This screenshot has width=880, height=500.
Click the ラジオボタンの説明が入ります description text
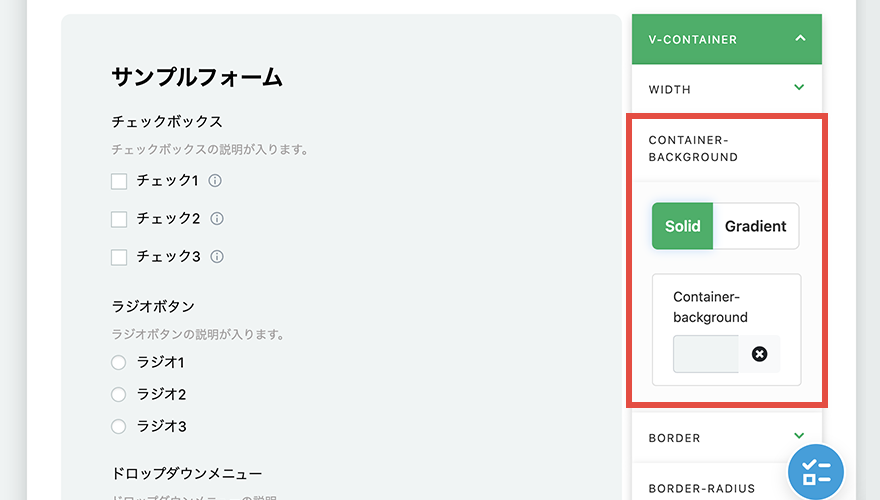pyautogui.click(x=198, y=334)
